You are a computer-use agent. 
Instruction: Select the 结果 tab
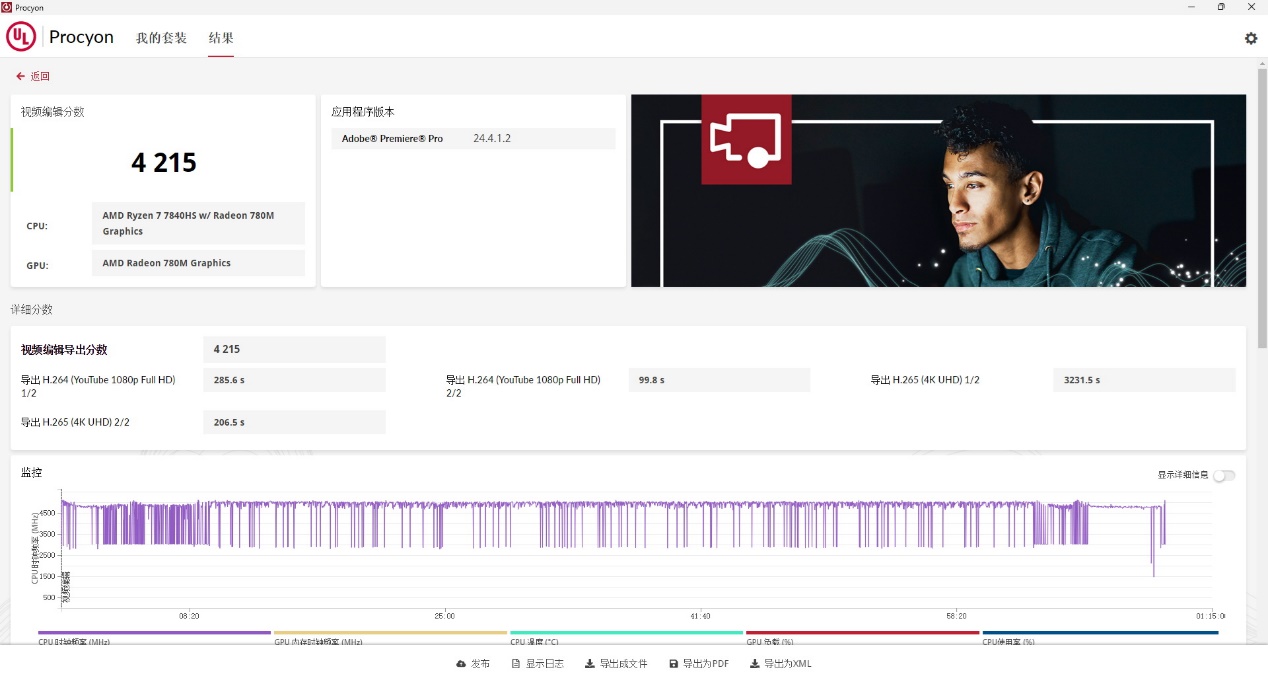221,38
